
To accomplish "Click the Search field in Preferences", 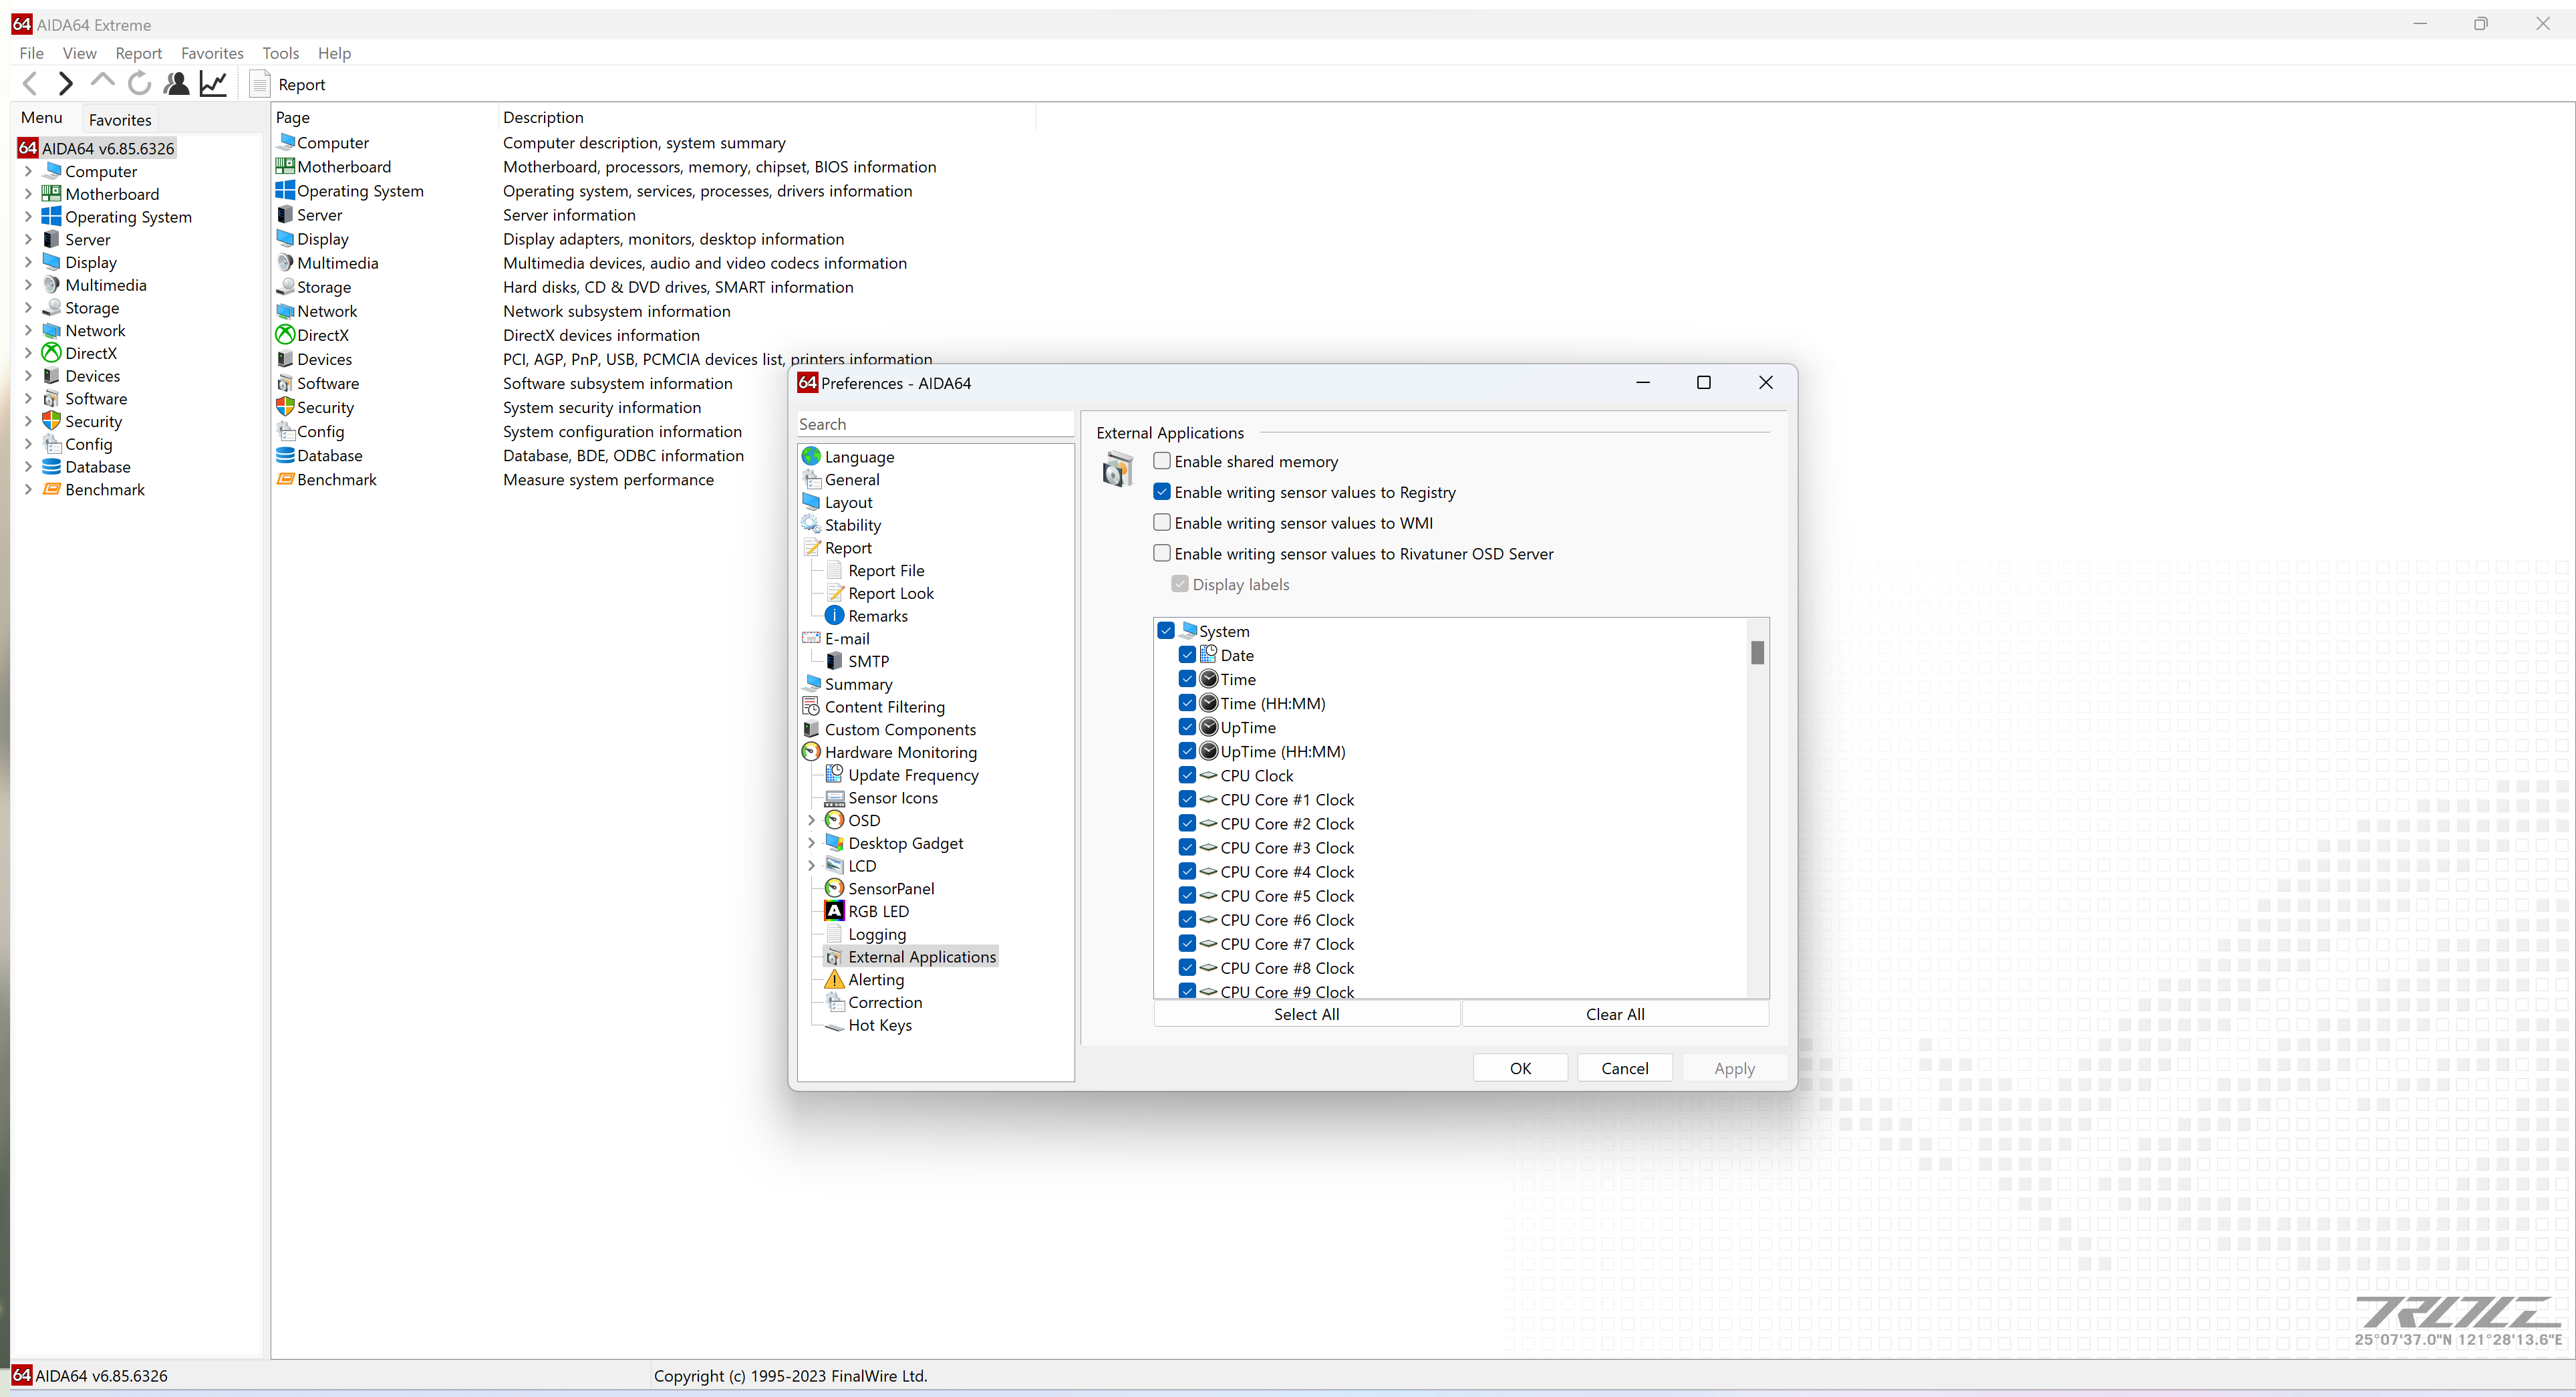I will pyautogui.click(x=935, y=424).
